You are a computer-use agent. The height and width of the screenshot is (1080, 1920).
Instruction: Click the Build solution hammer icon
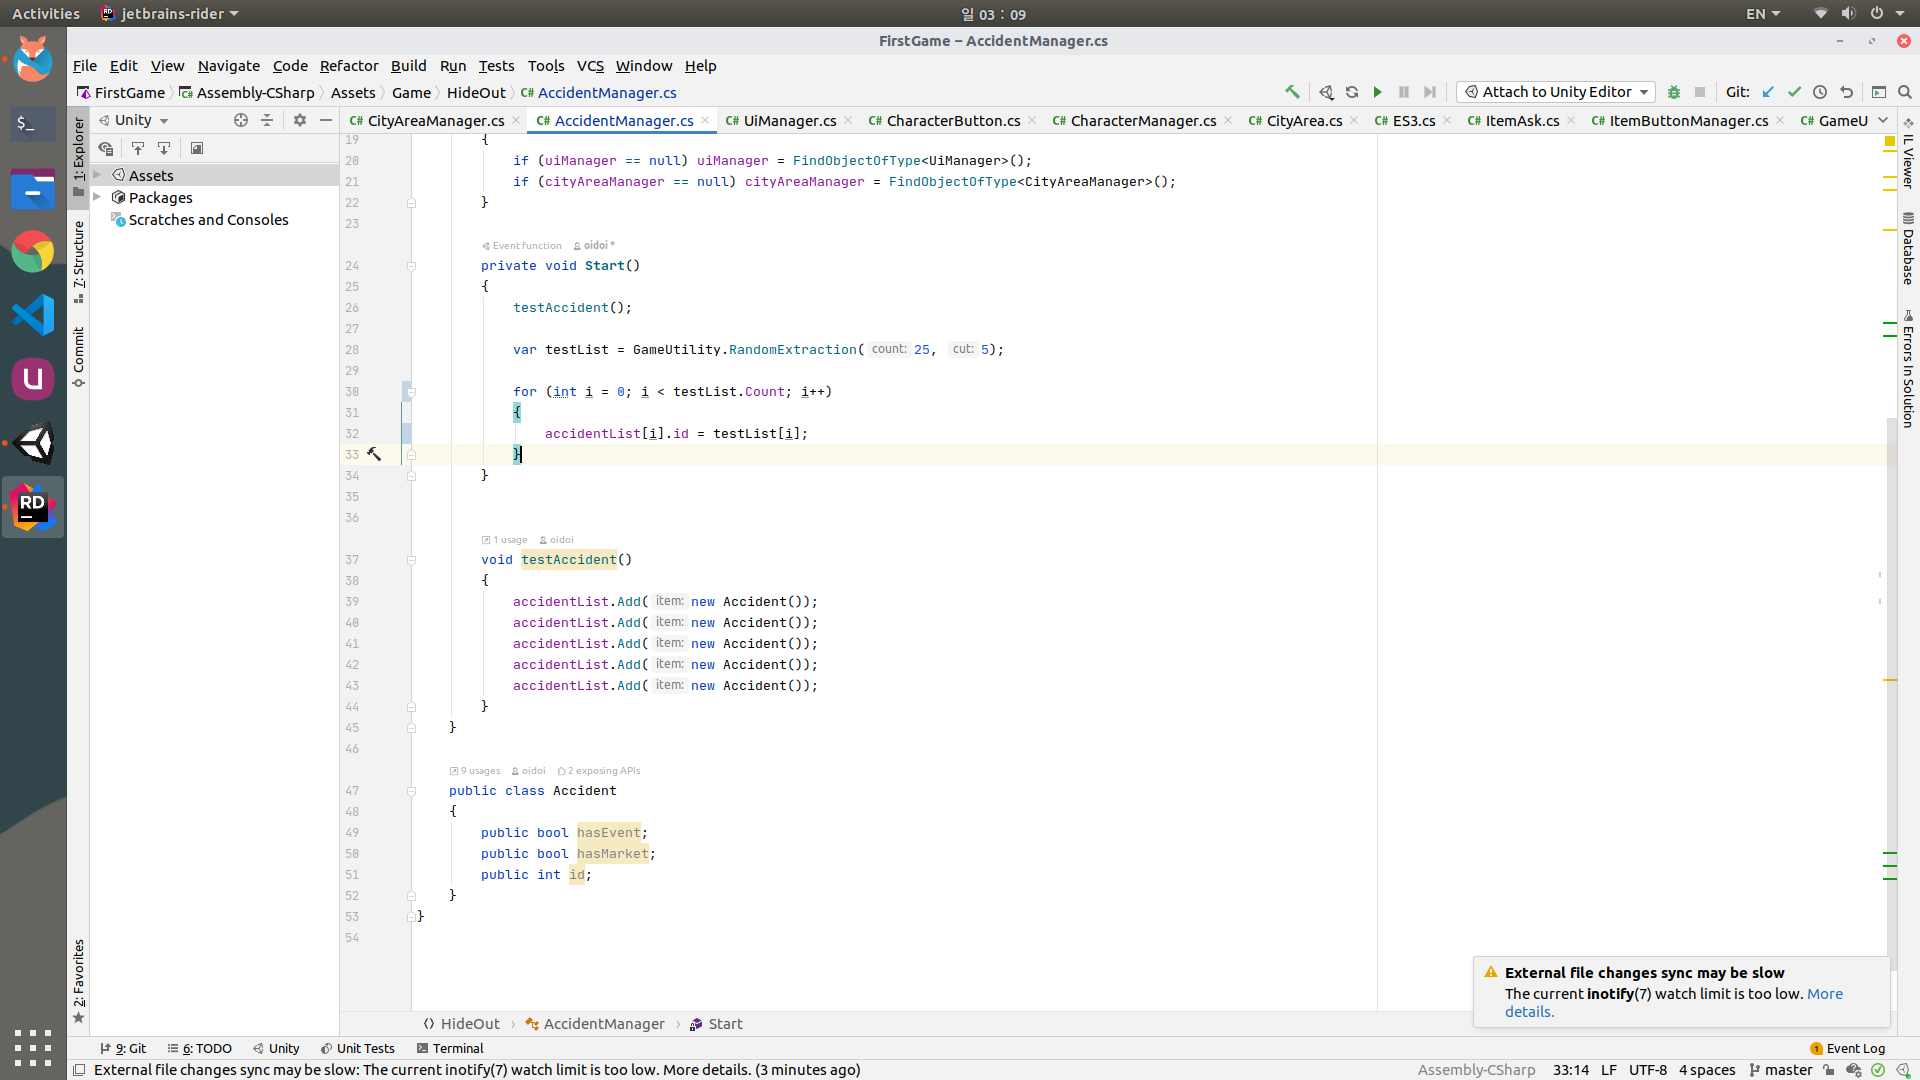[1292, 92]
